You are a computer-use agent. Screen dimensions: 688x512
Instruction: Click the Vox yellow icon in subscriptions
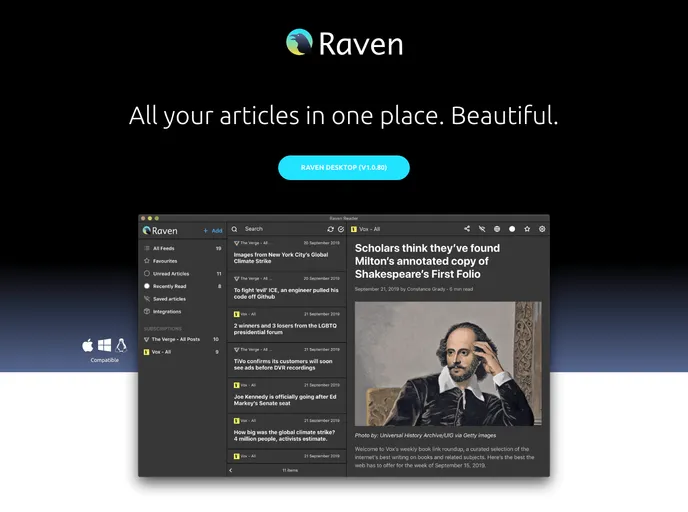coord(147,352)
